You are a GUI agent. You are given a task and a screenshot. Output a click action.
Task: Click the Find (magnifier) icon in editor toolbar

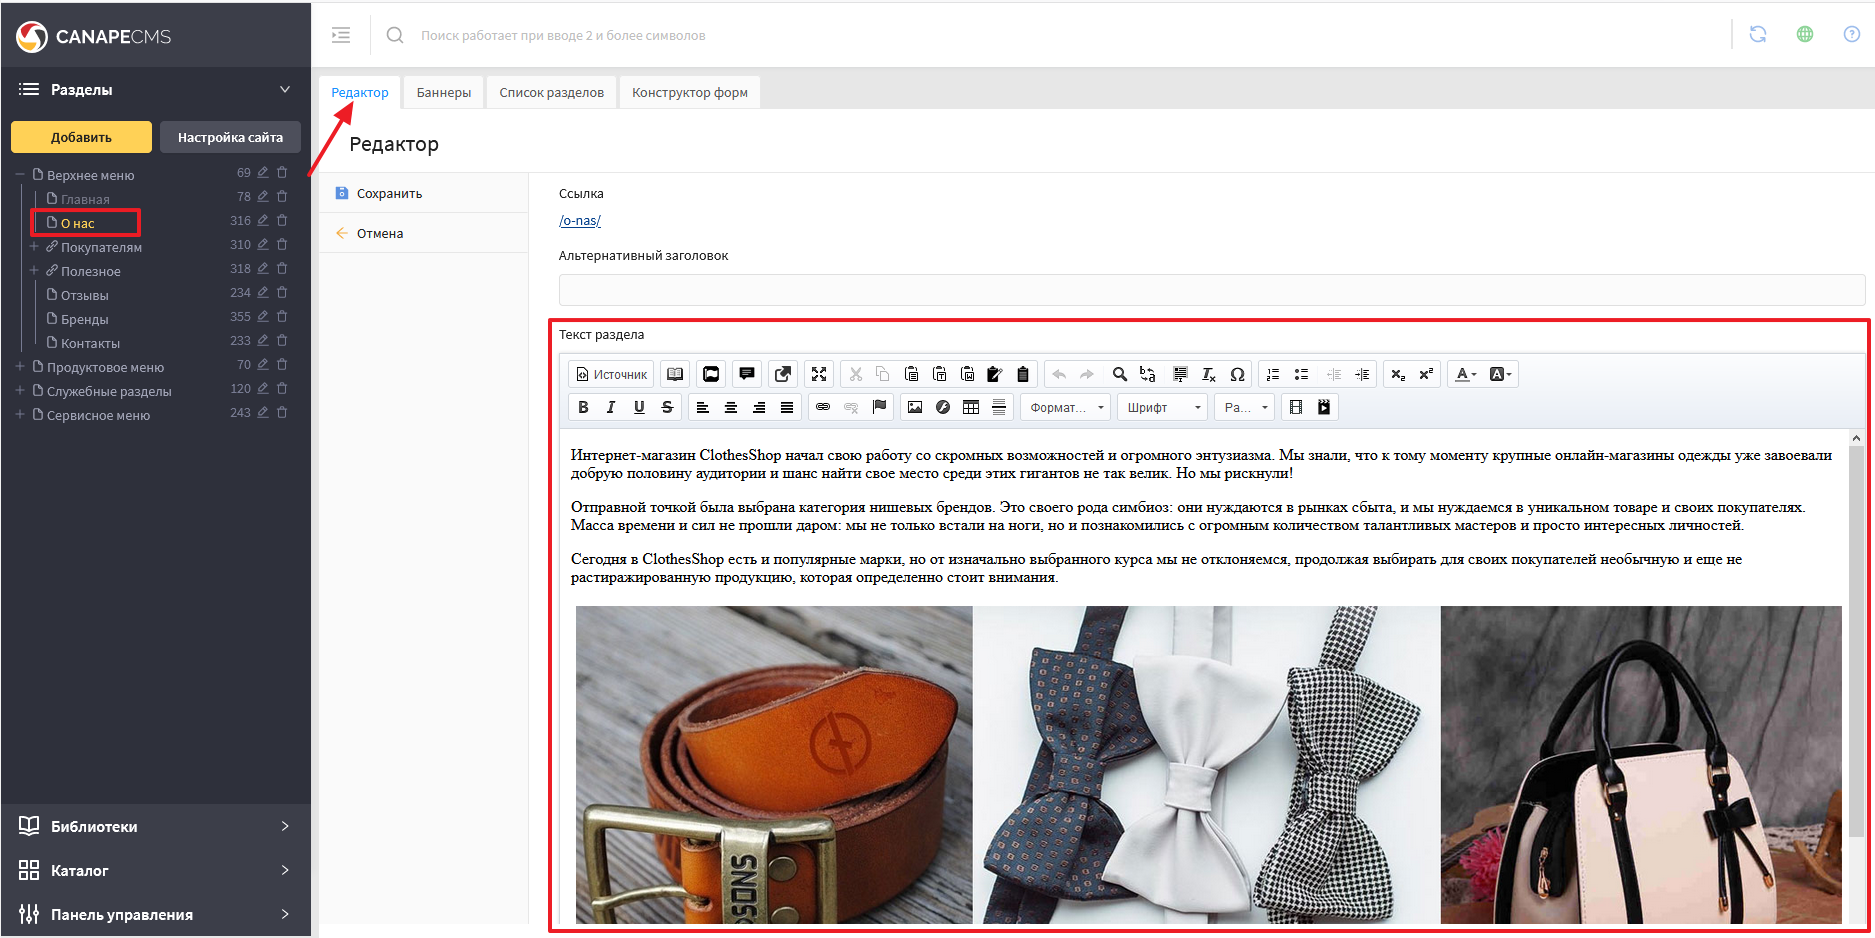coord(1119,374)
